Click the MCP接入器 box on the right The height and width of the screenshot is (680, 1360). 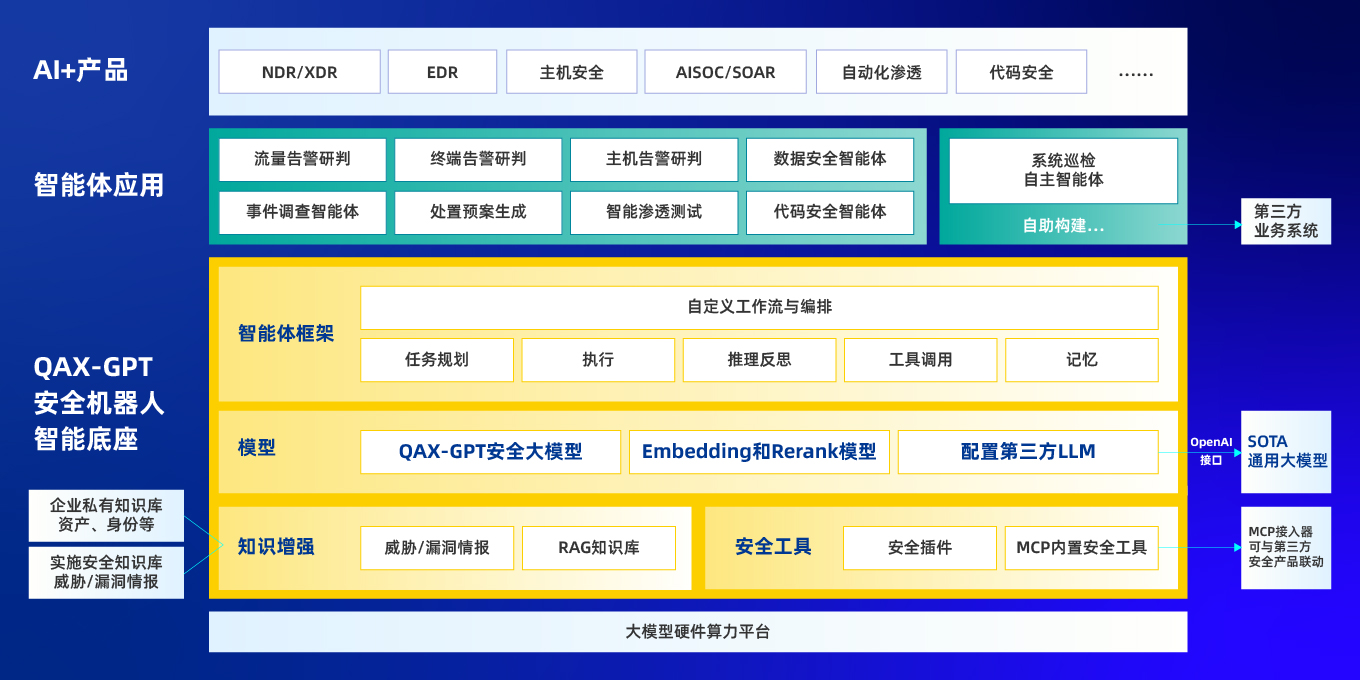pyautogui.click(x=1286, y=547)
